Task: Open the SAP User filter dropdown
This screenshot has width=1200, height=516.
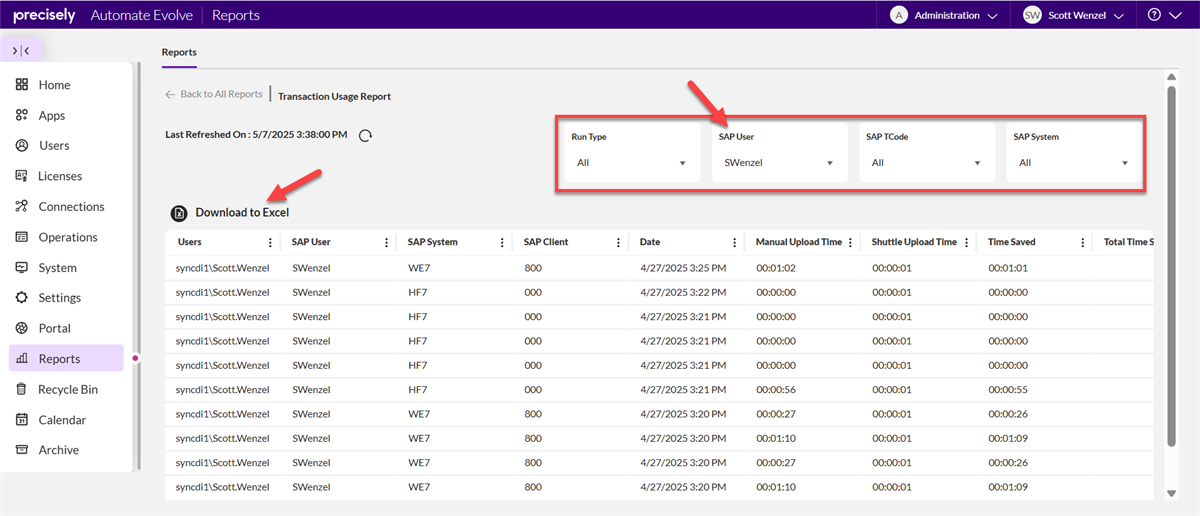Action: 778,162
